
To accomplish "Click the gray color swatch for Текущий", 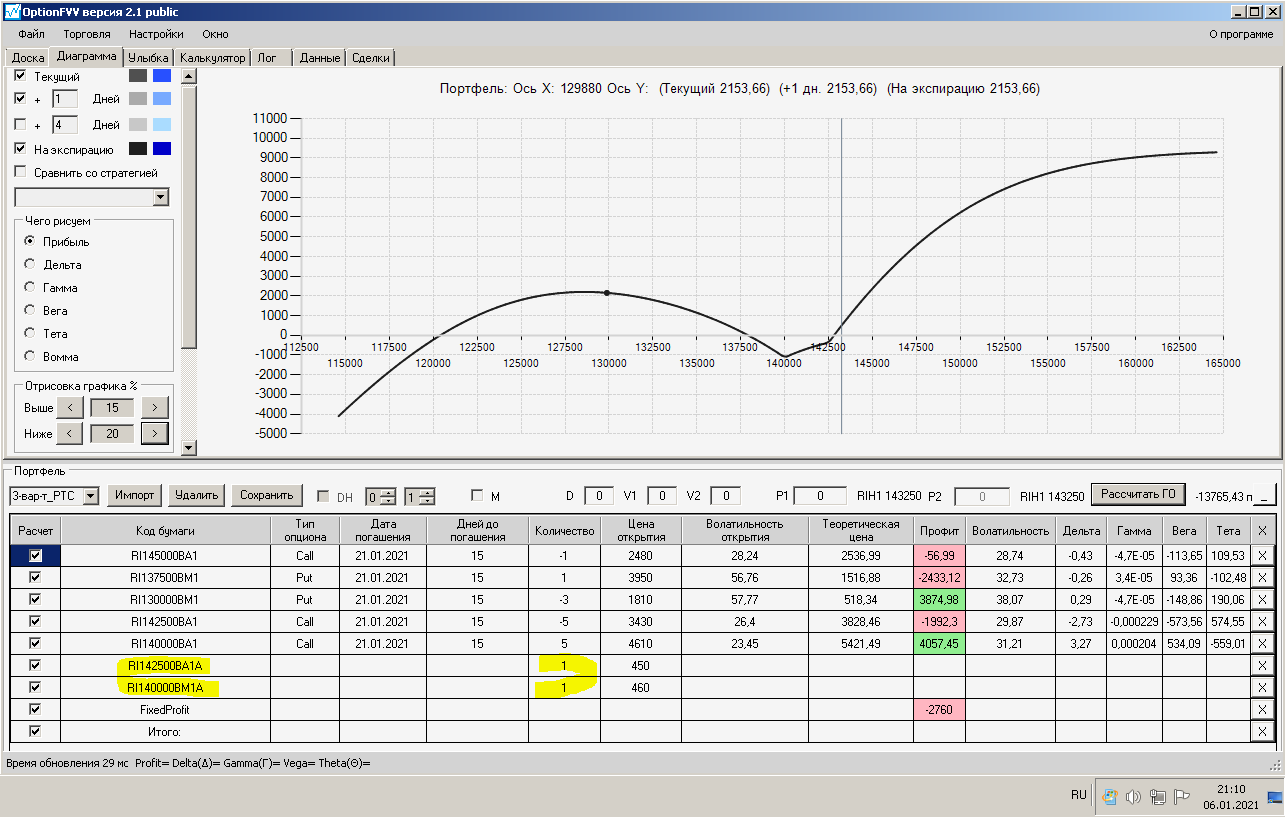I will 138,76.
